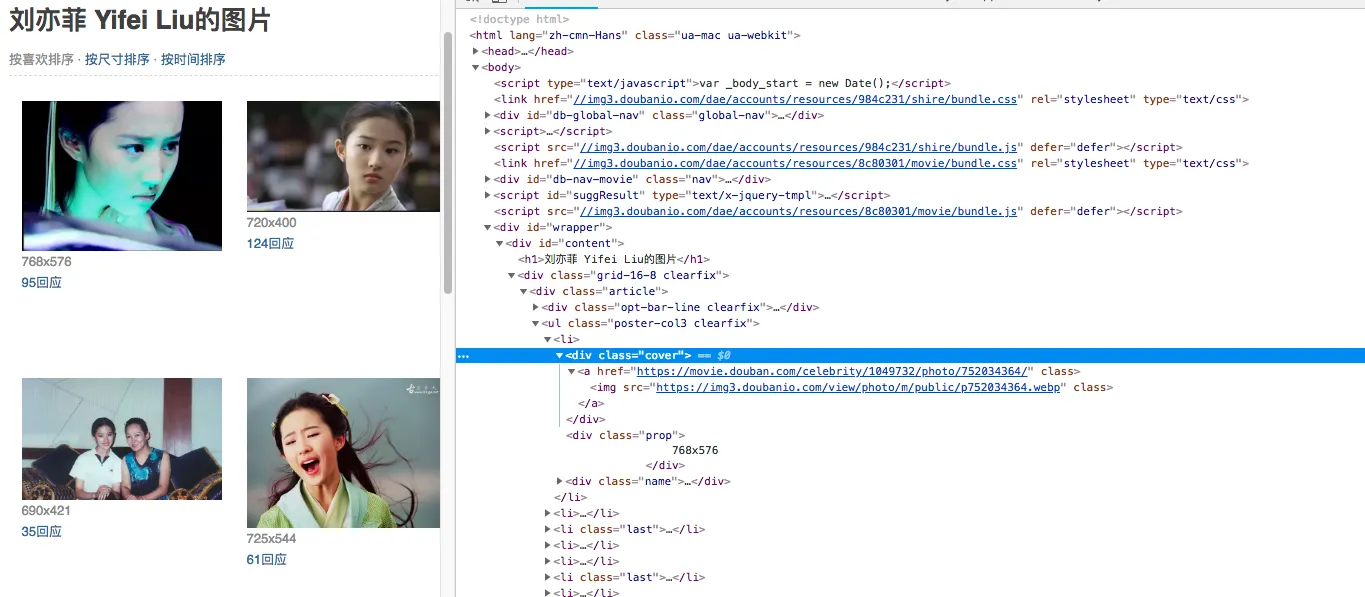Viewport: 1365px width, 597px height.
Task: Collapse the content div node
Action: (500, 243)
